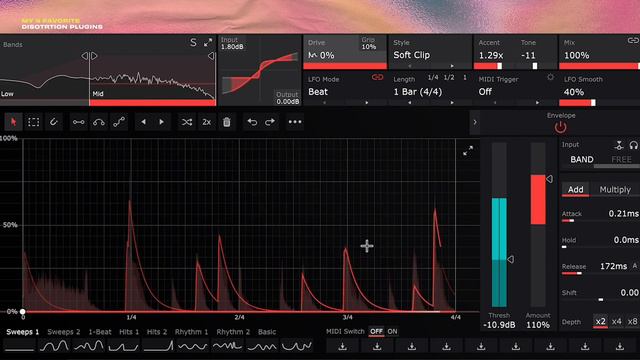This screenshot has height=360, width=640.
Task: Open the Soft Clip style selector
Action: pyautogui.click(x=411, y=55)
